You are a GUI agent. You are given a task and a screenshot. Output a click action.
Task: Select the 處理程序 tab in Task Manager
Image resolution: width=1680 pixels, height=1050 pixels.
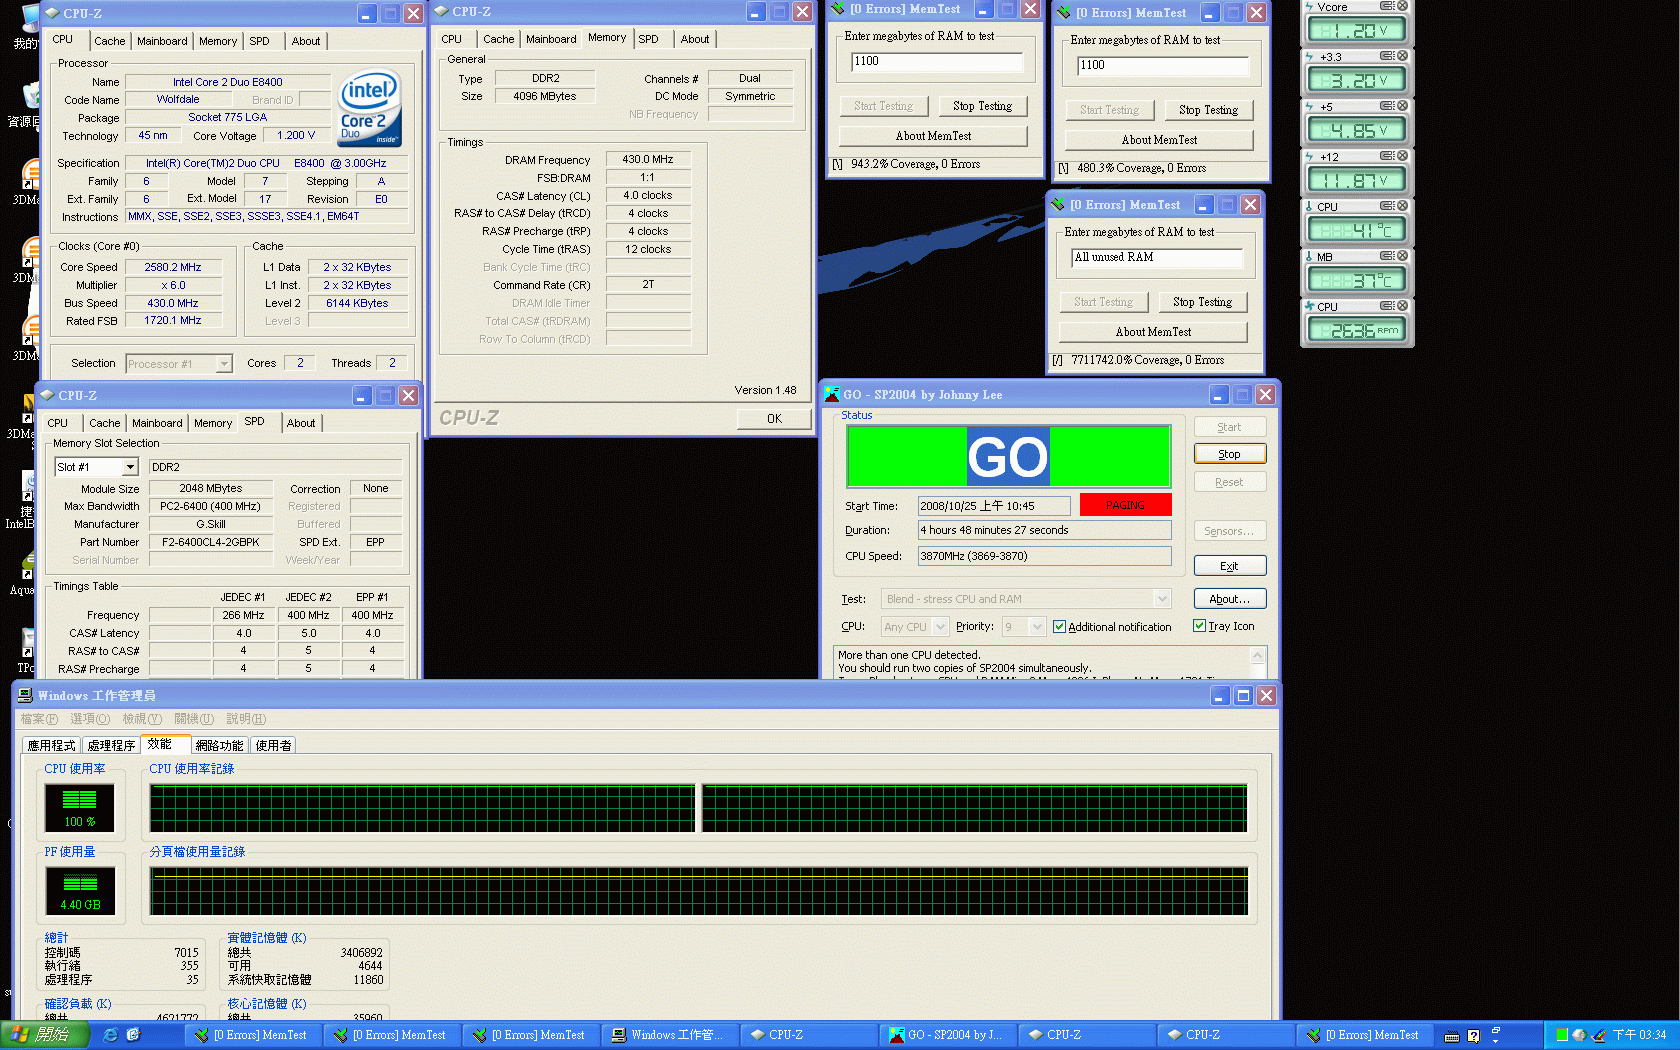pos(111,745)
